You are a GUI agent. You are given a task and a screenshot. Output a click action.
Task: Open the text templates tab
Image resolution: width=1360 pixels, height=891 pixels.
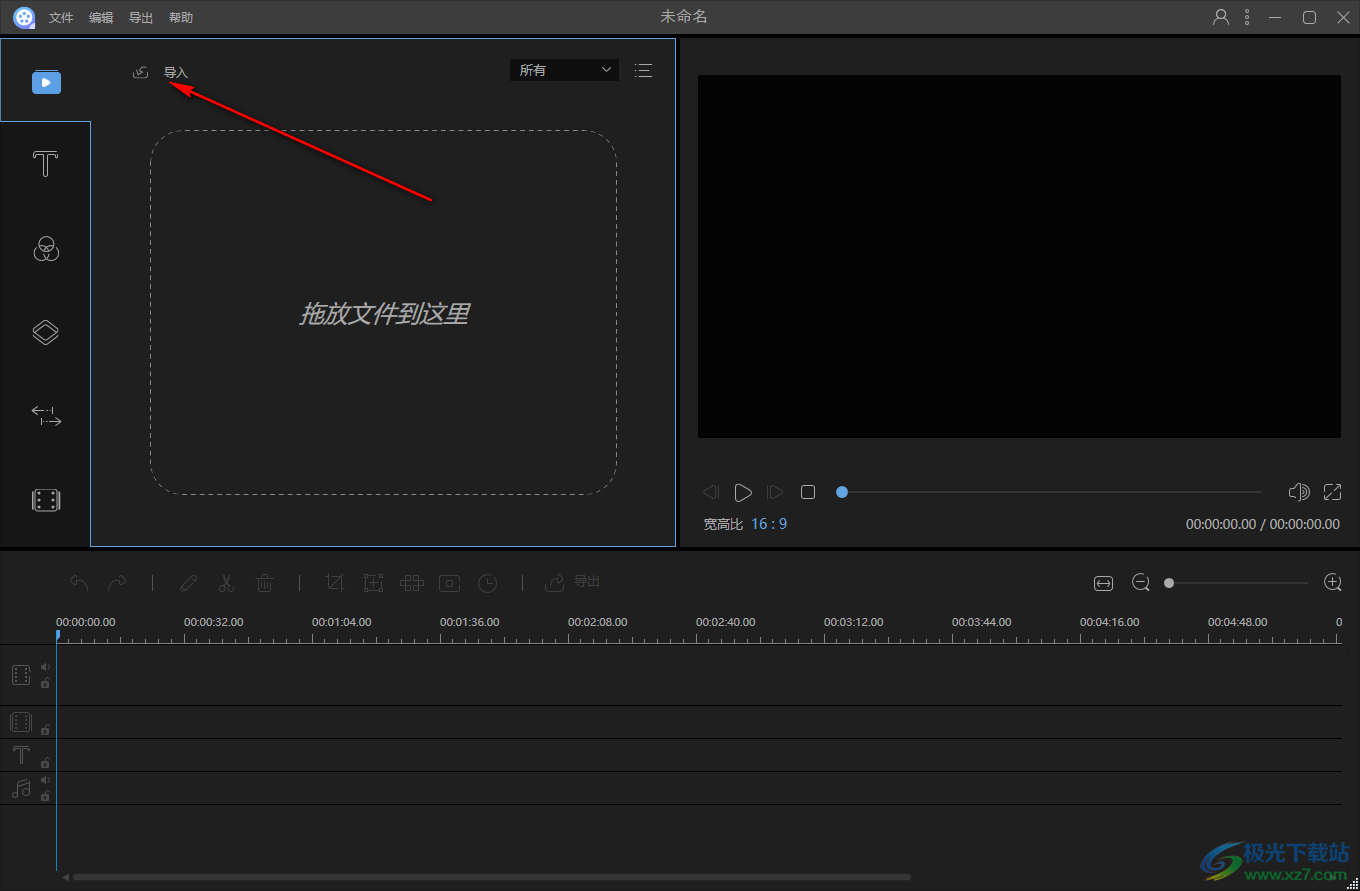click(x=45, y=164)
